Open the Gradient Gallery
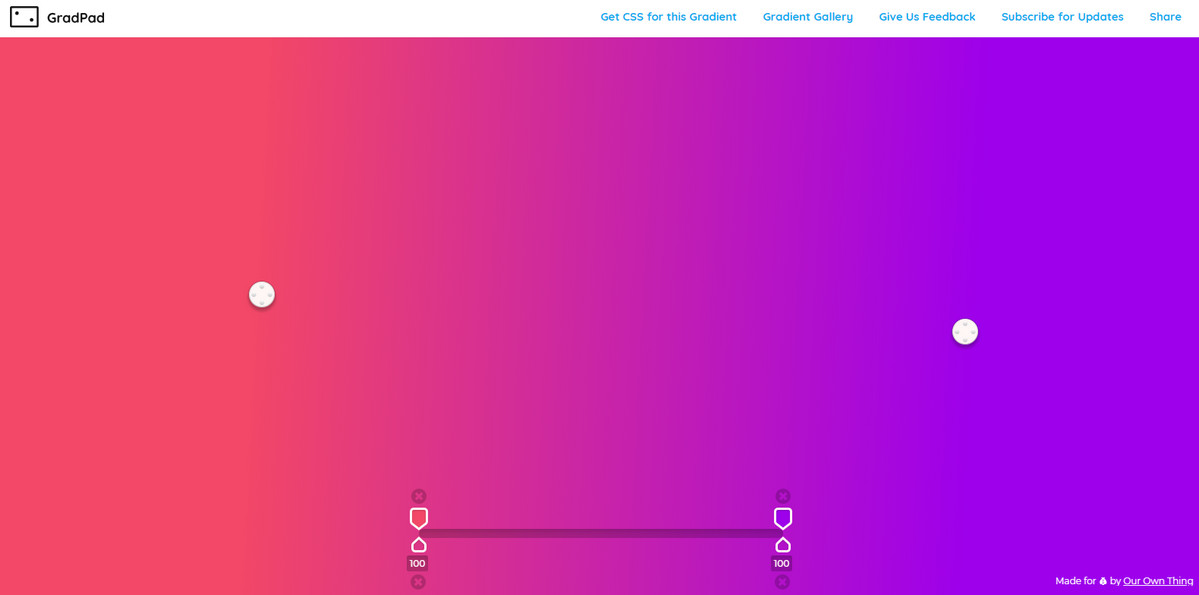1199x595 pixels. point(807,17)
